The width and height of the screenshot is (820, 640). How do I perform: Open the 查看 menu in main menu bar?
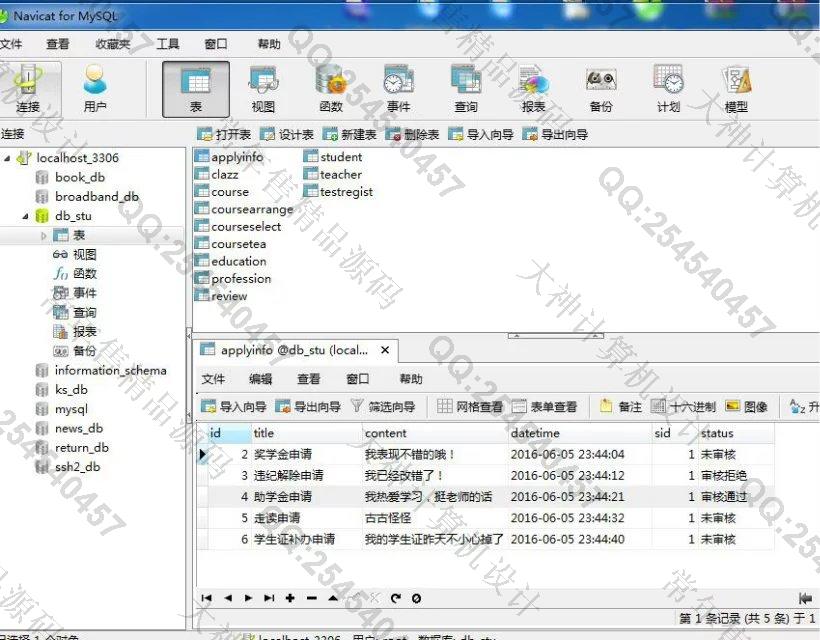click(x=58, y=44)
